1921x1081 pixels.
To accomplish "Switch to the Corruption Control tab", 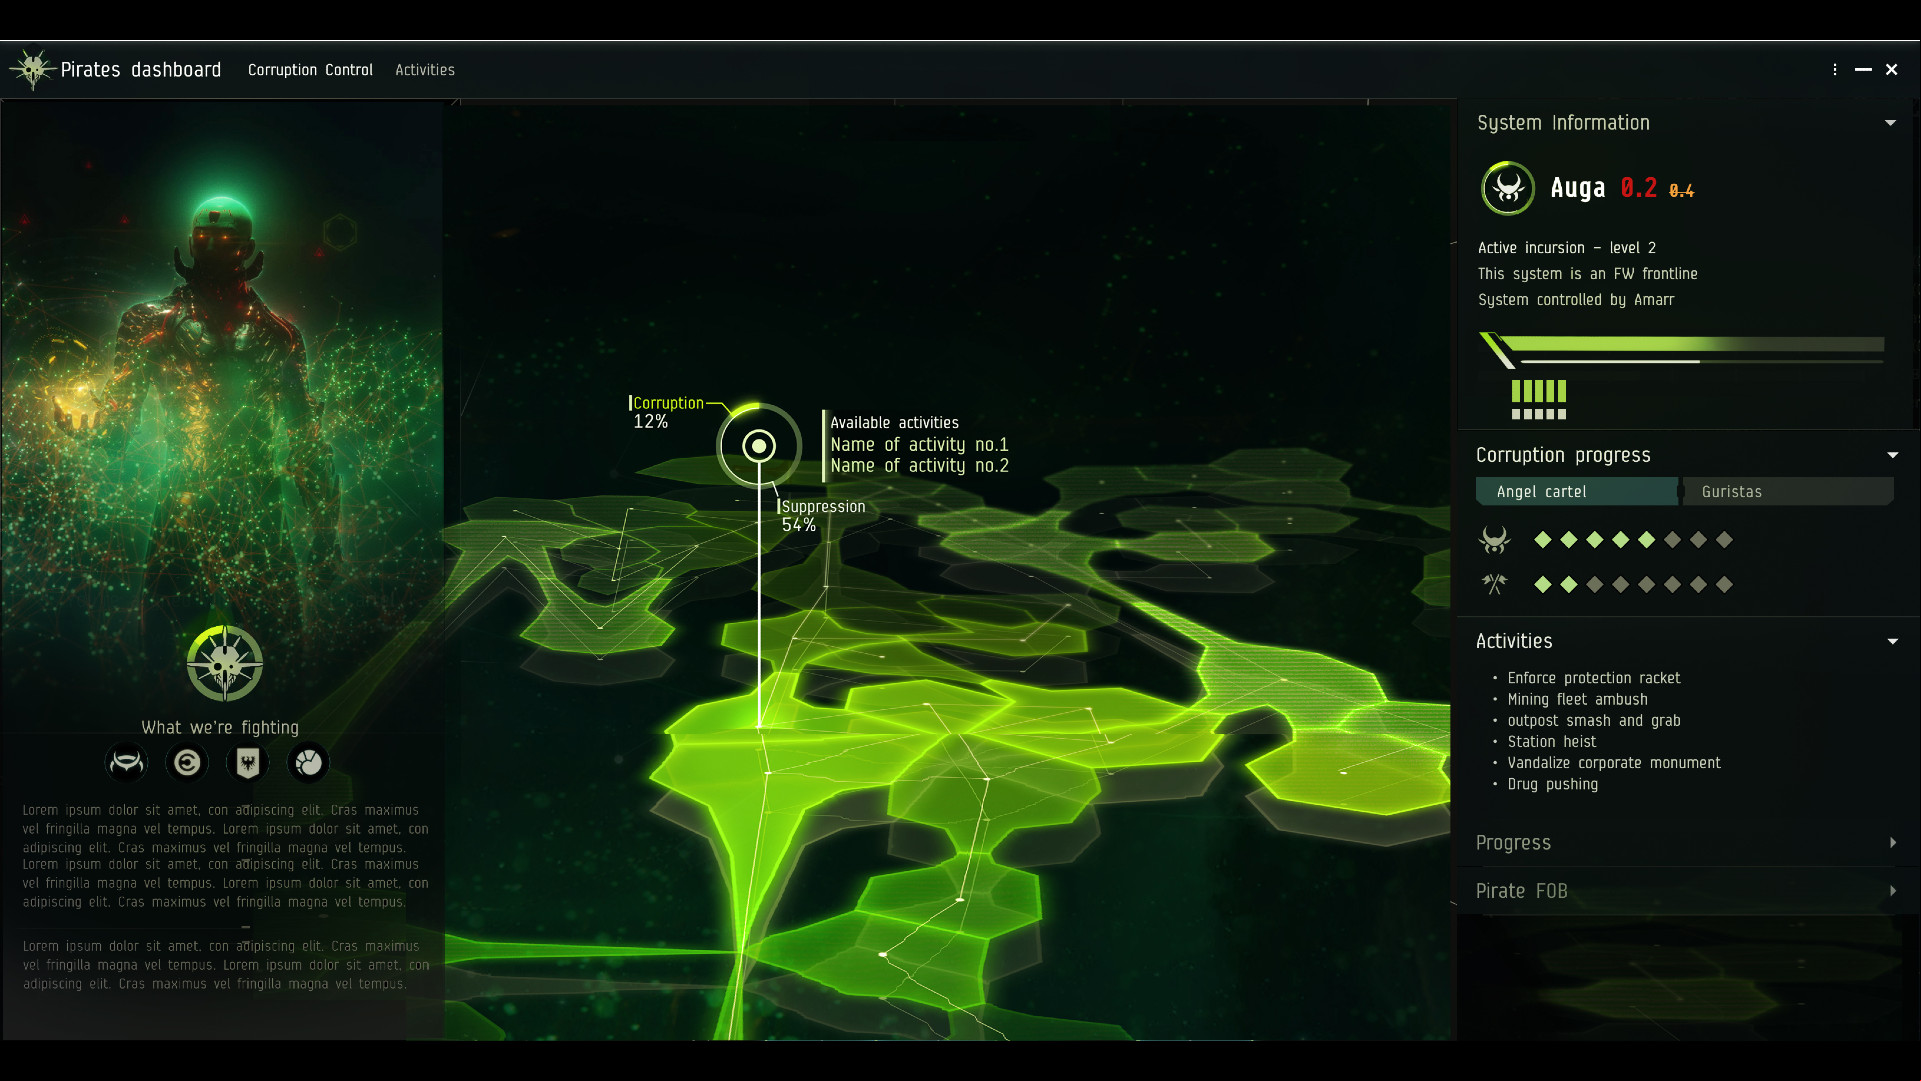I will (x=310, y=70).
